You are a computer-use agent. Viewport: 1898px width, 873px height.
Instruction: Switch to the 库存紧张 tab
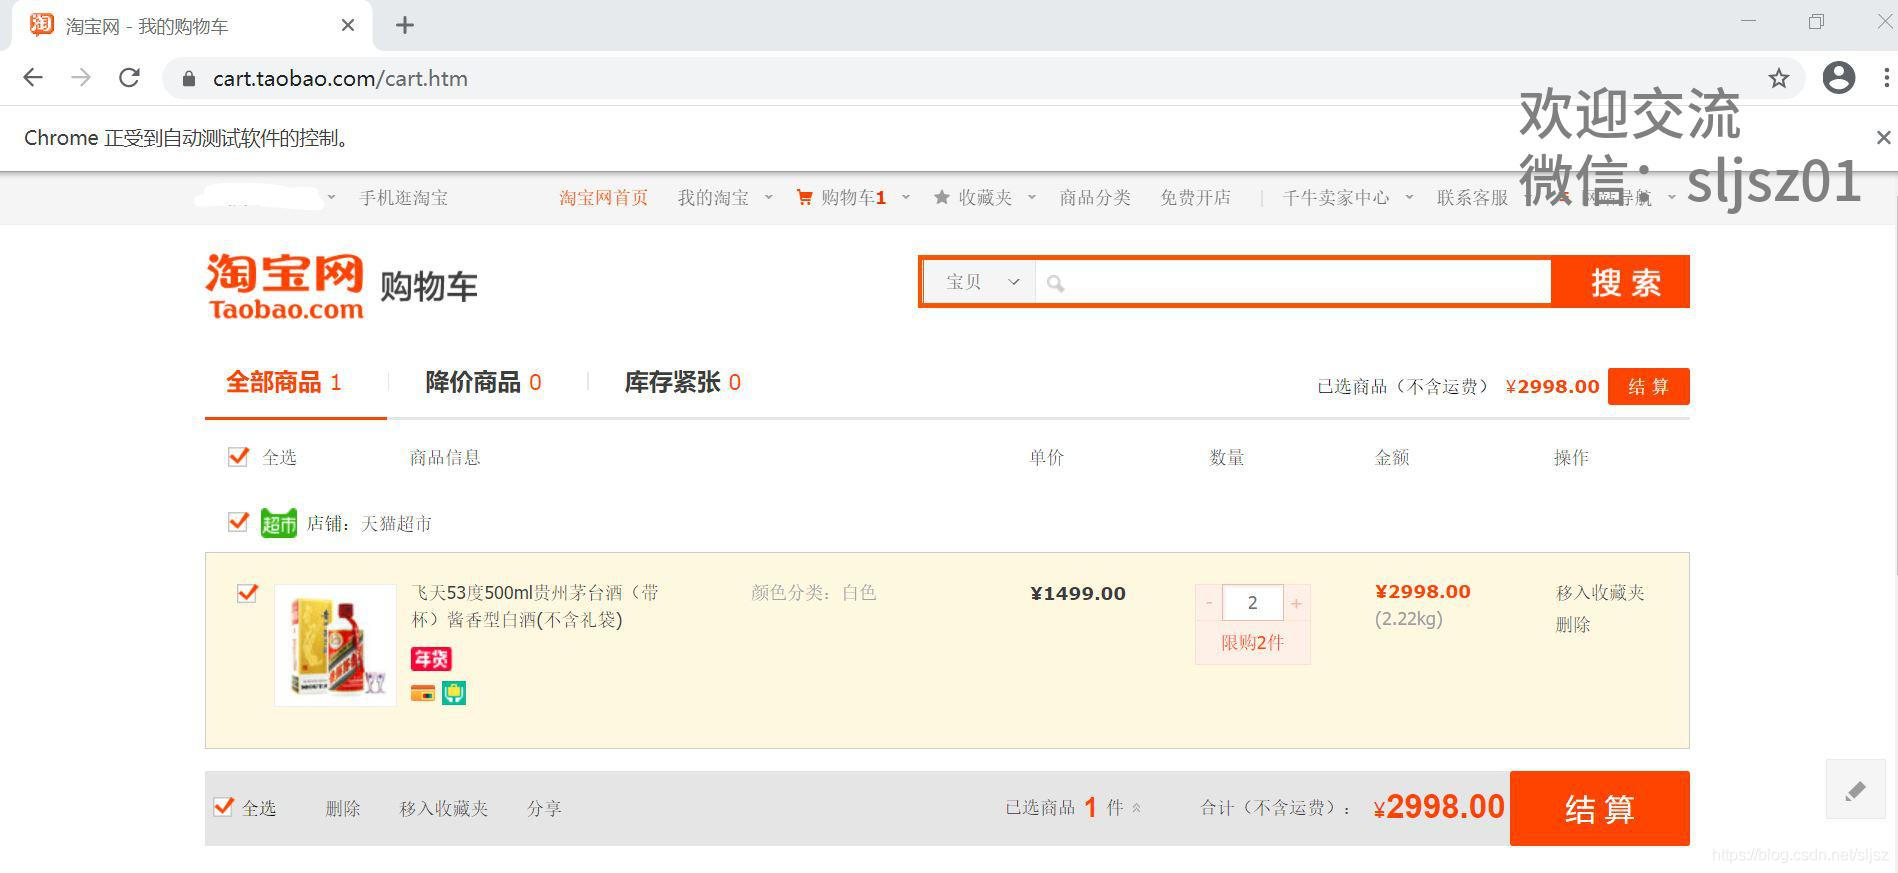point(682,382)
